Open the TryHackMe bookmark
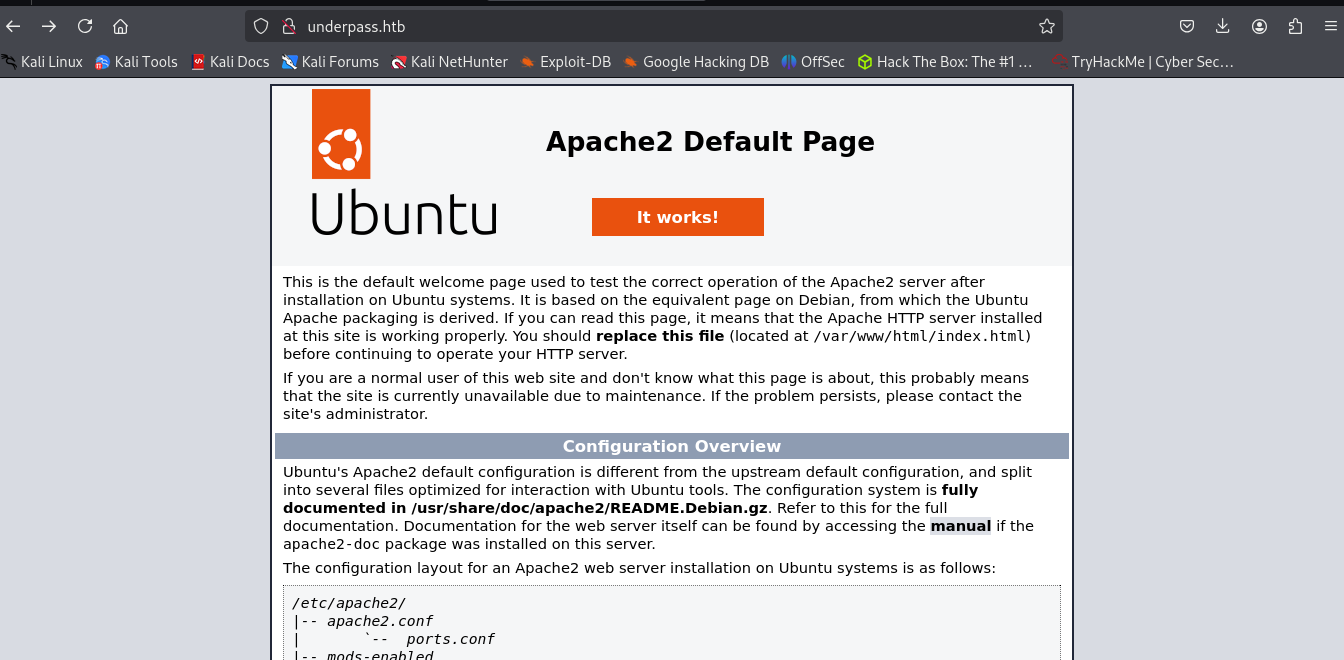This screenshot has width=1344, height=660. [x=1144, y=61]
